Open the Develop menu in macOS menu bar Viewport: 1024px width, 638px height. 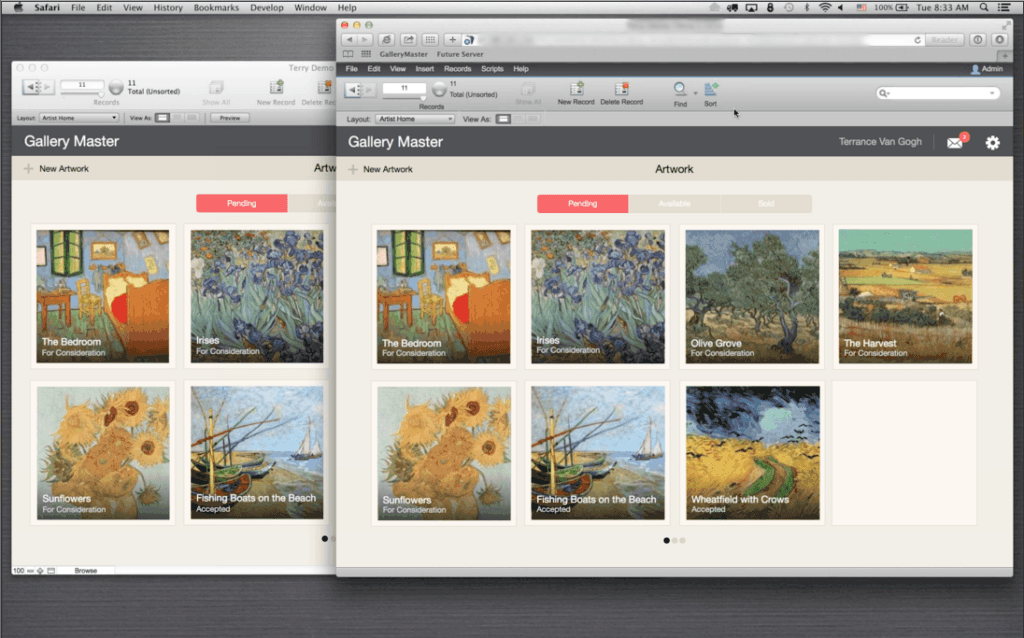(x=266, y=8)
